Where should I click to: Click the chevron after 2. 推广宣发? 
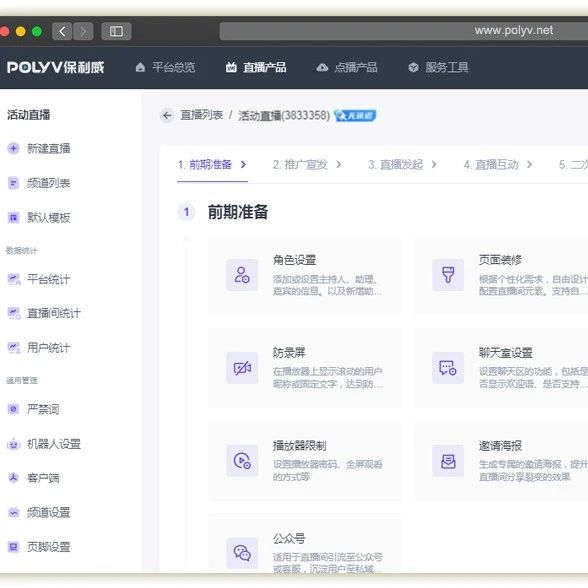pyautogui.click(x=339, y=164)
